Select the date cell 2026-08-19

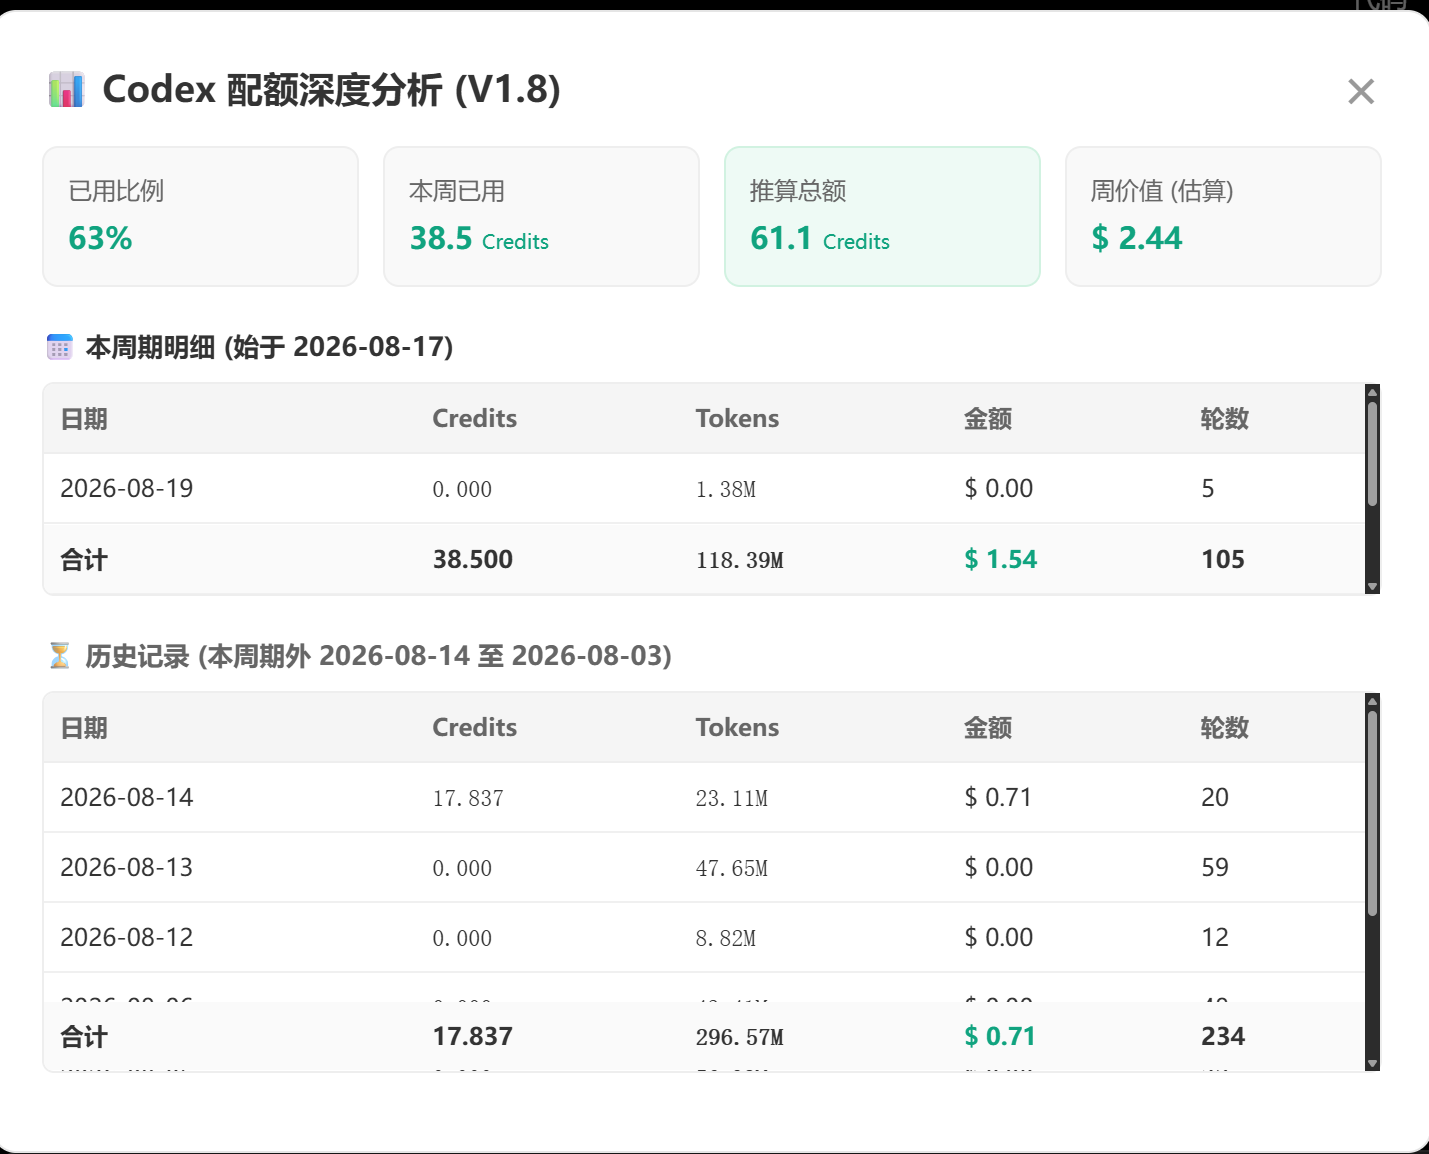pos(127,488)
